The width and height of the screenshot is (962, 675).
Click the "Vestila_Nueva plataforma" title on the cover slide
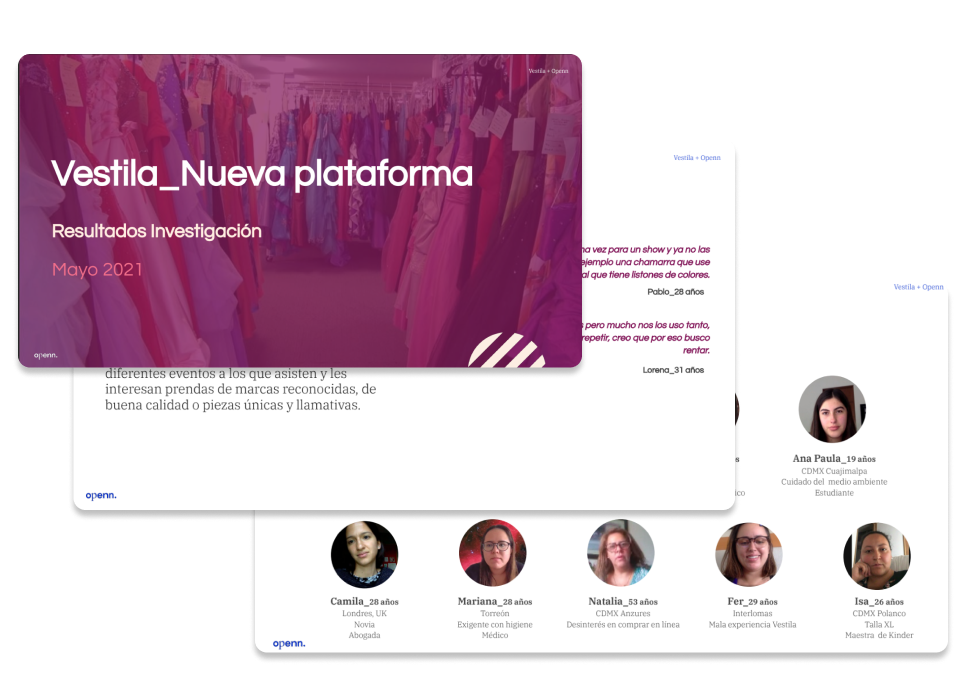point(262,174)
